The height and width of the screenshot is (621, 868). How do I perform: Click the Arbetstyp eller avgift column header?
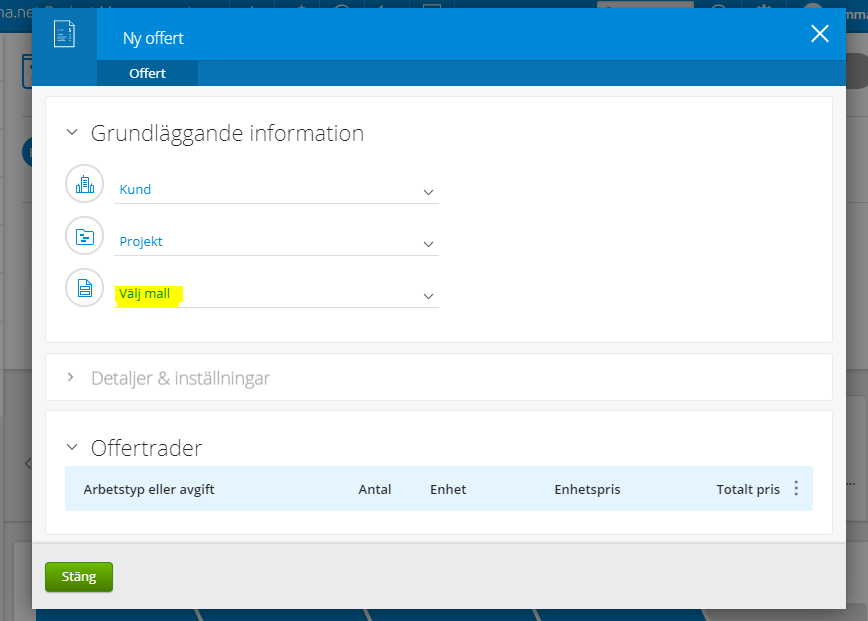click(x=149, y=489)
